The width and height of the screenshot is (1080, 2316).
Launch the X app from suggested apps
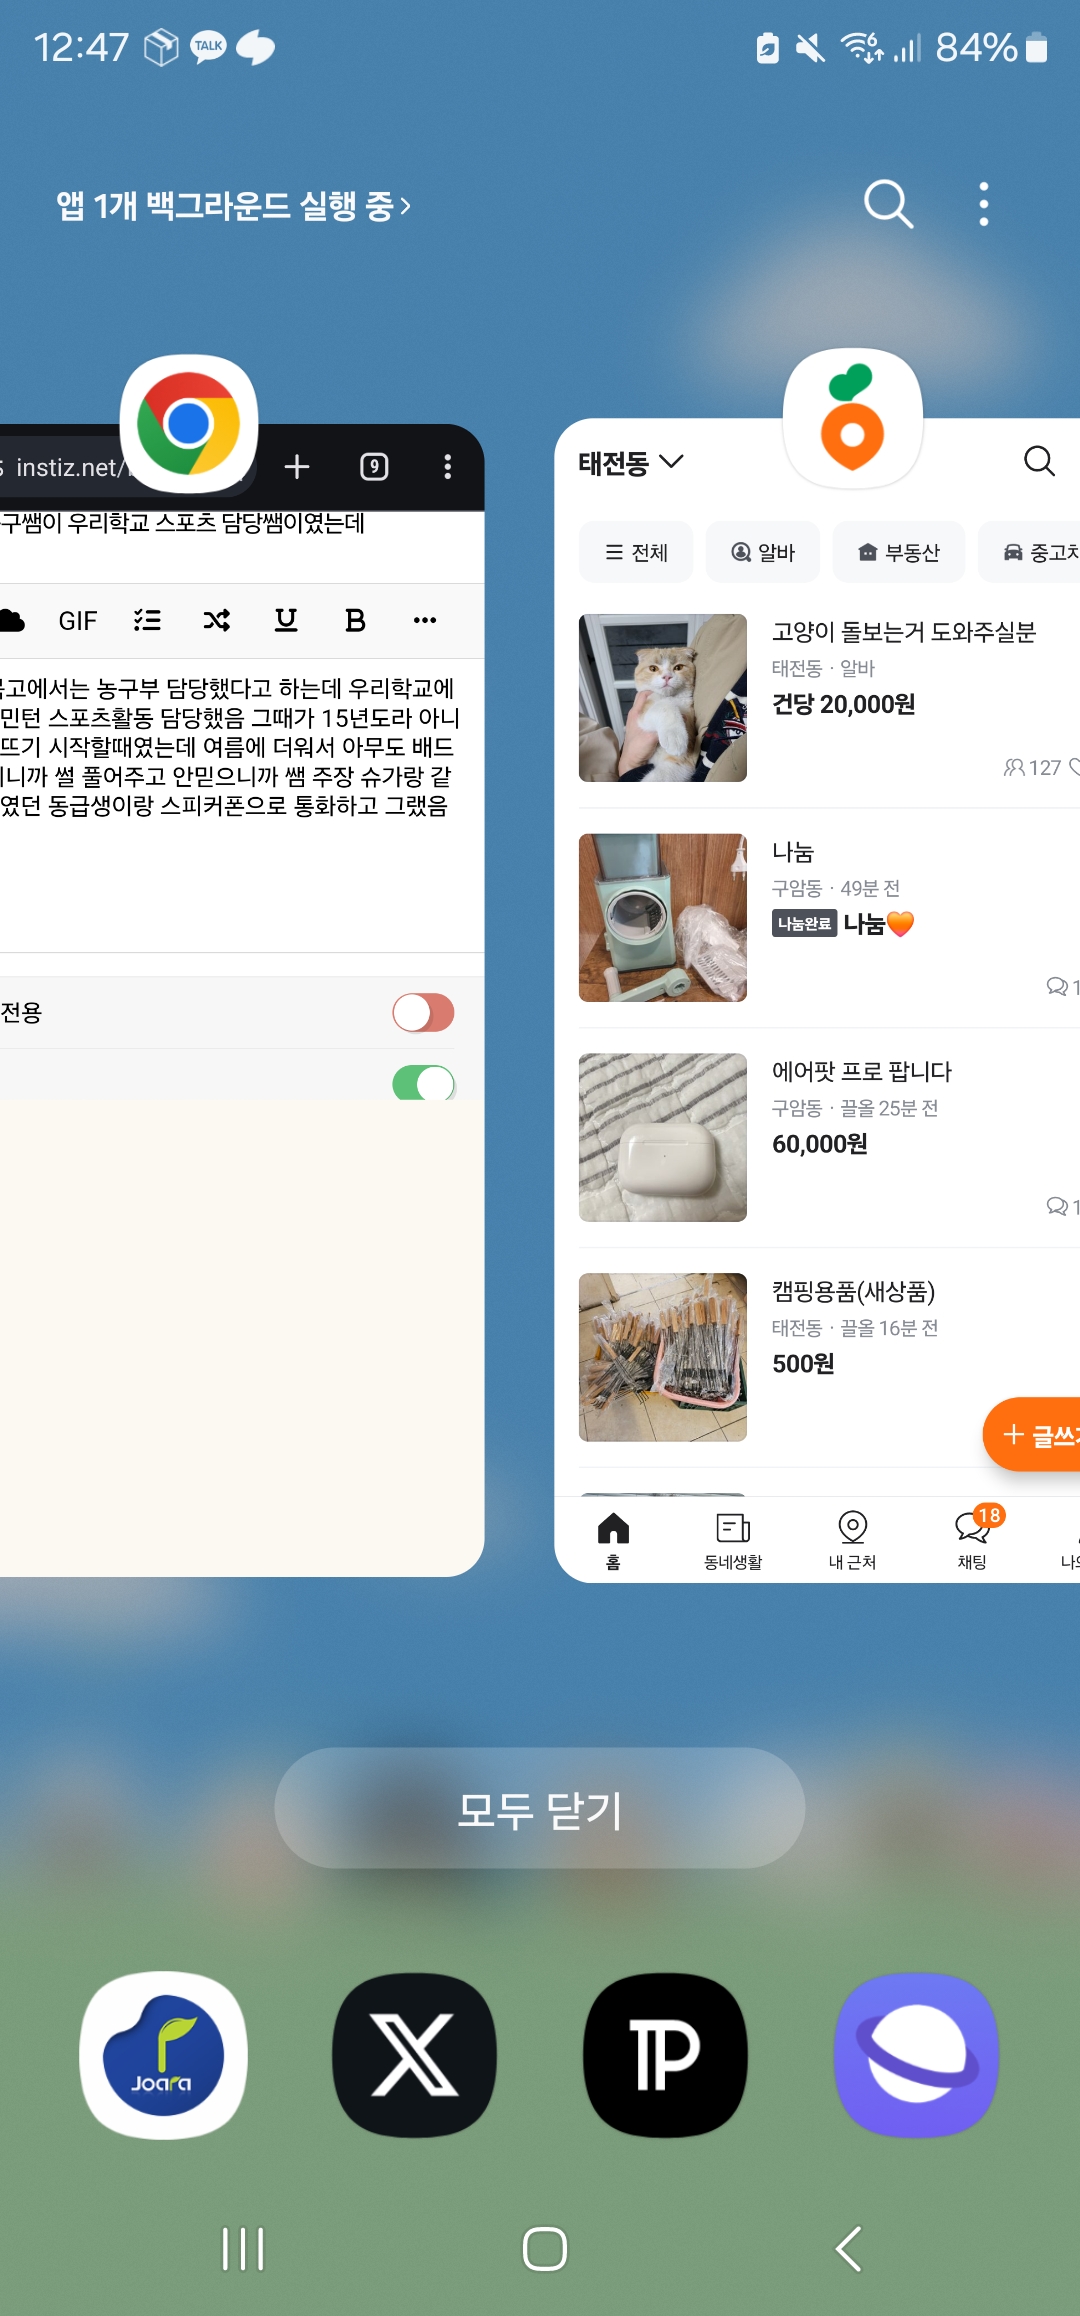pyautogui.click(x=414, y=2055)
